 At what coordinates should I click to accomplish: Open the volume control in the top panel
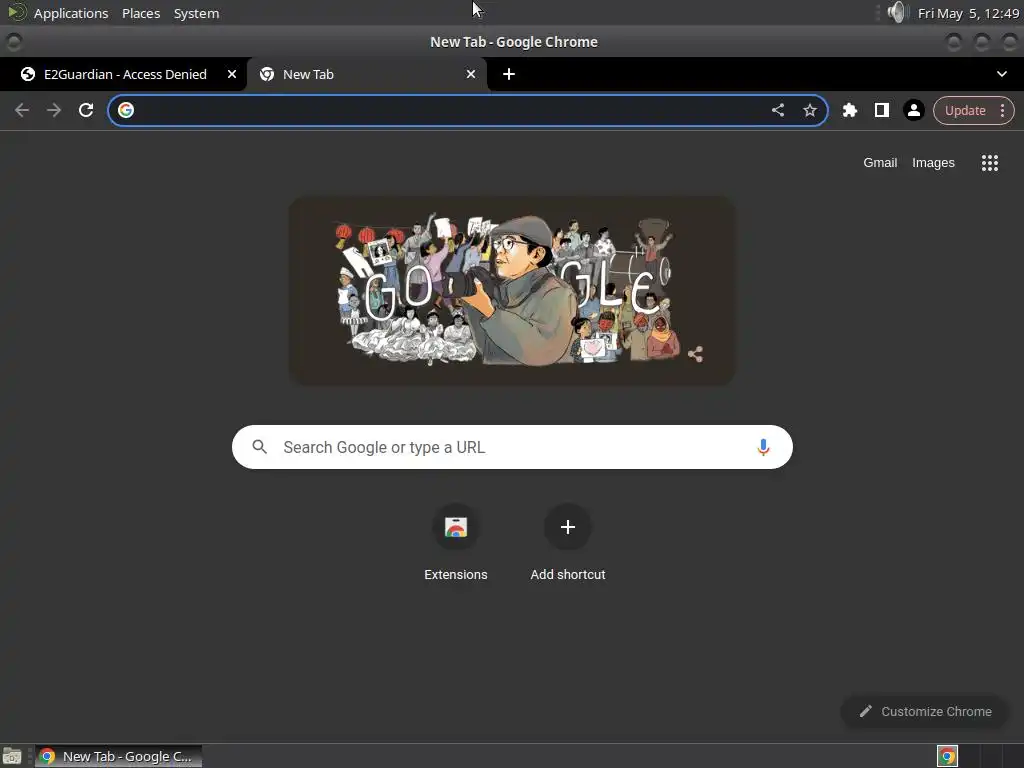897,12
